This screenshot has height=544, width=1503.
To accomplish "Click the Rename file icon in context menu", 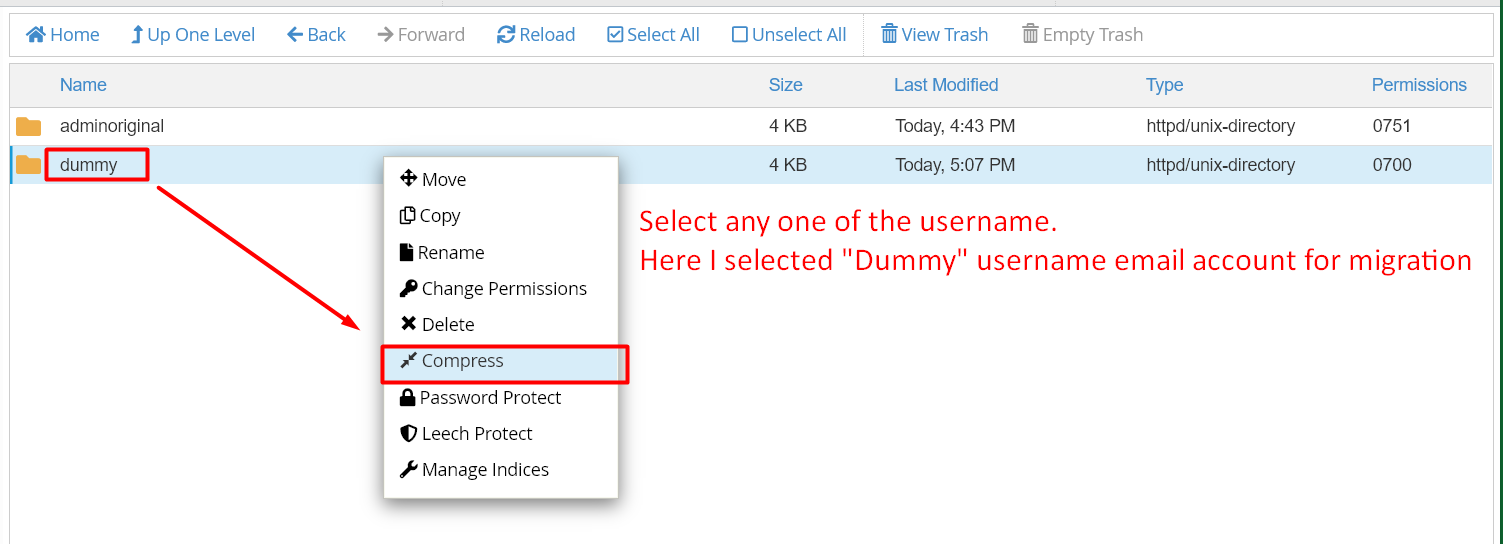I will pos(406,252).
